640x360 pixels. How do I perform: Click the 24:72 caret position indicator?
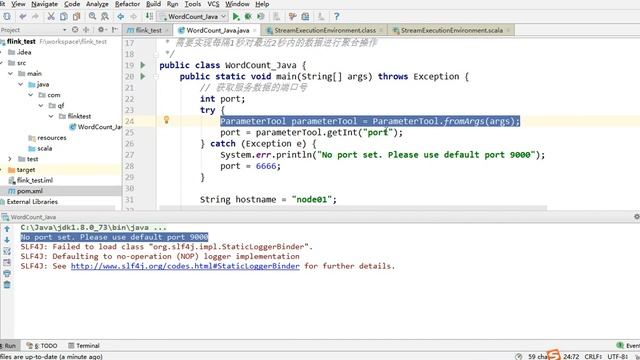tap(571, 356)
